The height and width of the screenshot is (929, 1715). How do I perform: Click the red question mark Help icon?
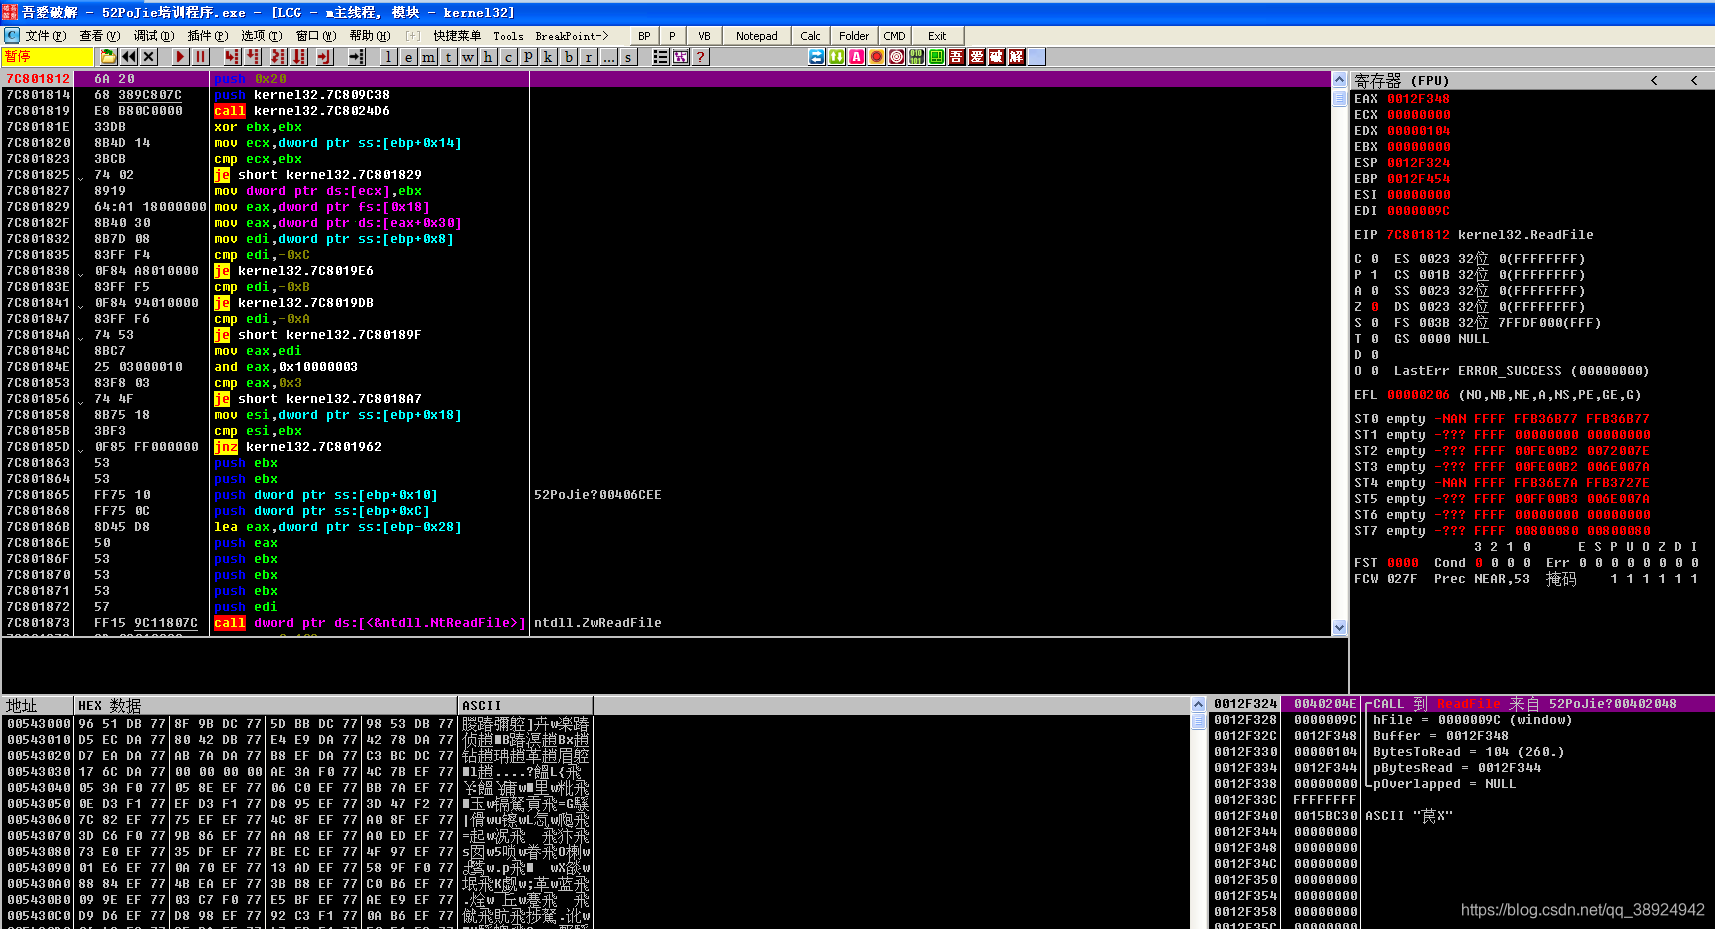click(x=701, y=57)
